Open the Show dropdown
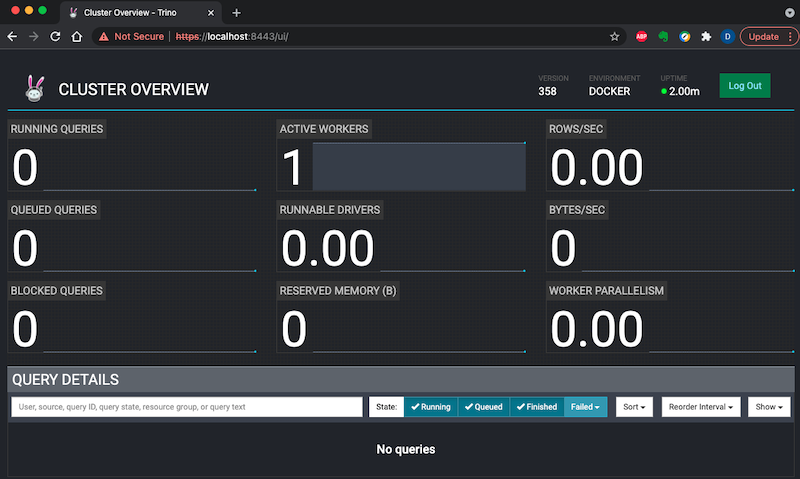 pyautogui.click(x=769, y=407)
